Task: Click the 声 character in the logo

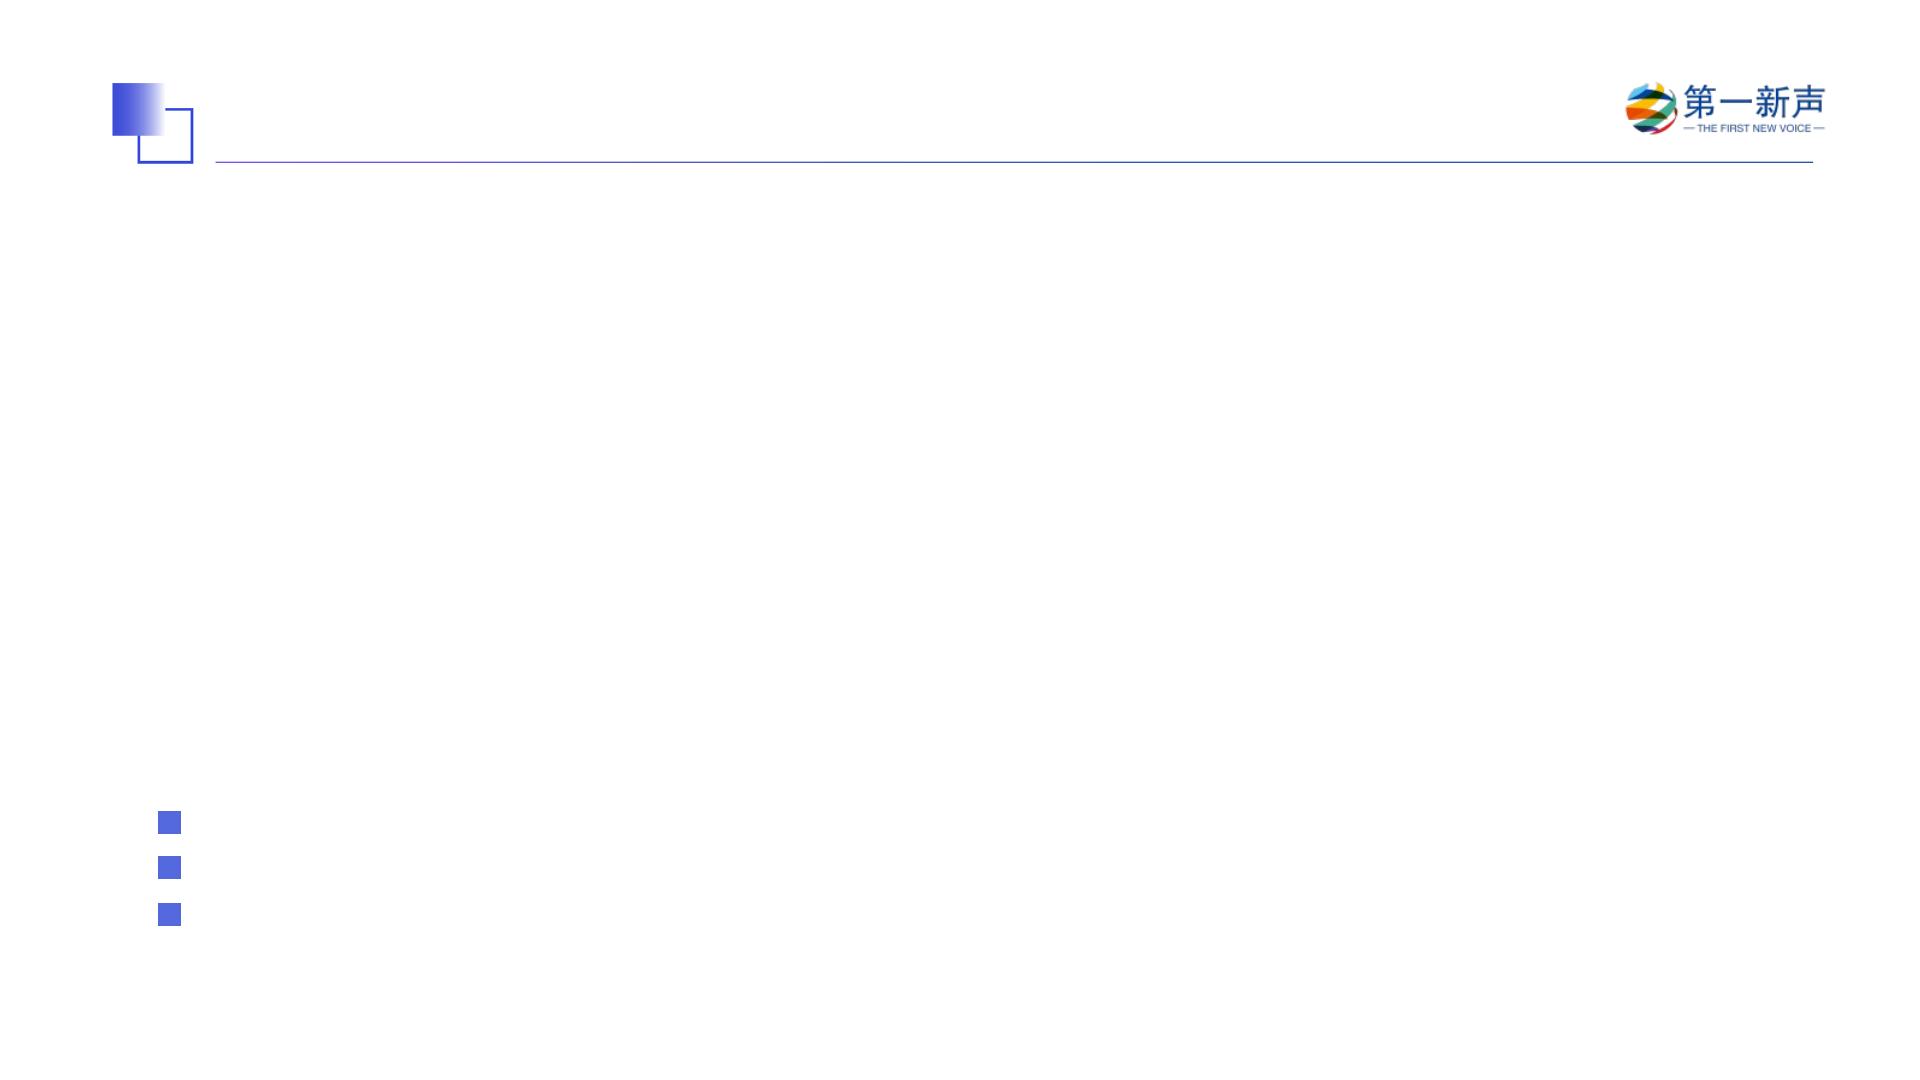Action: 1808,101
